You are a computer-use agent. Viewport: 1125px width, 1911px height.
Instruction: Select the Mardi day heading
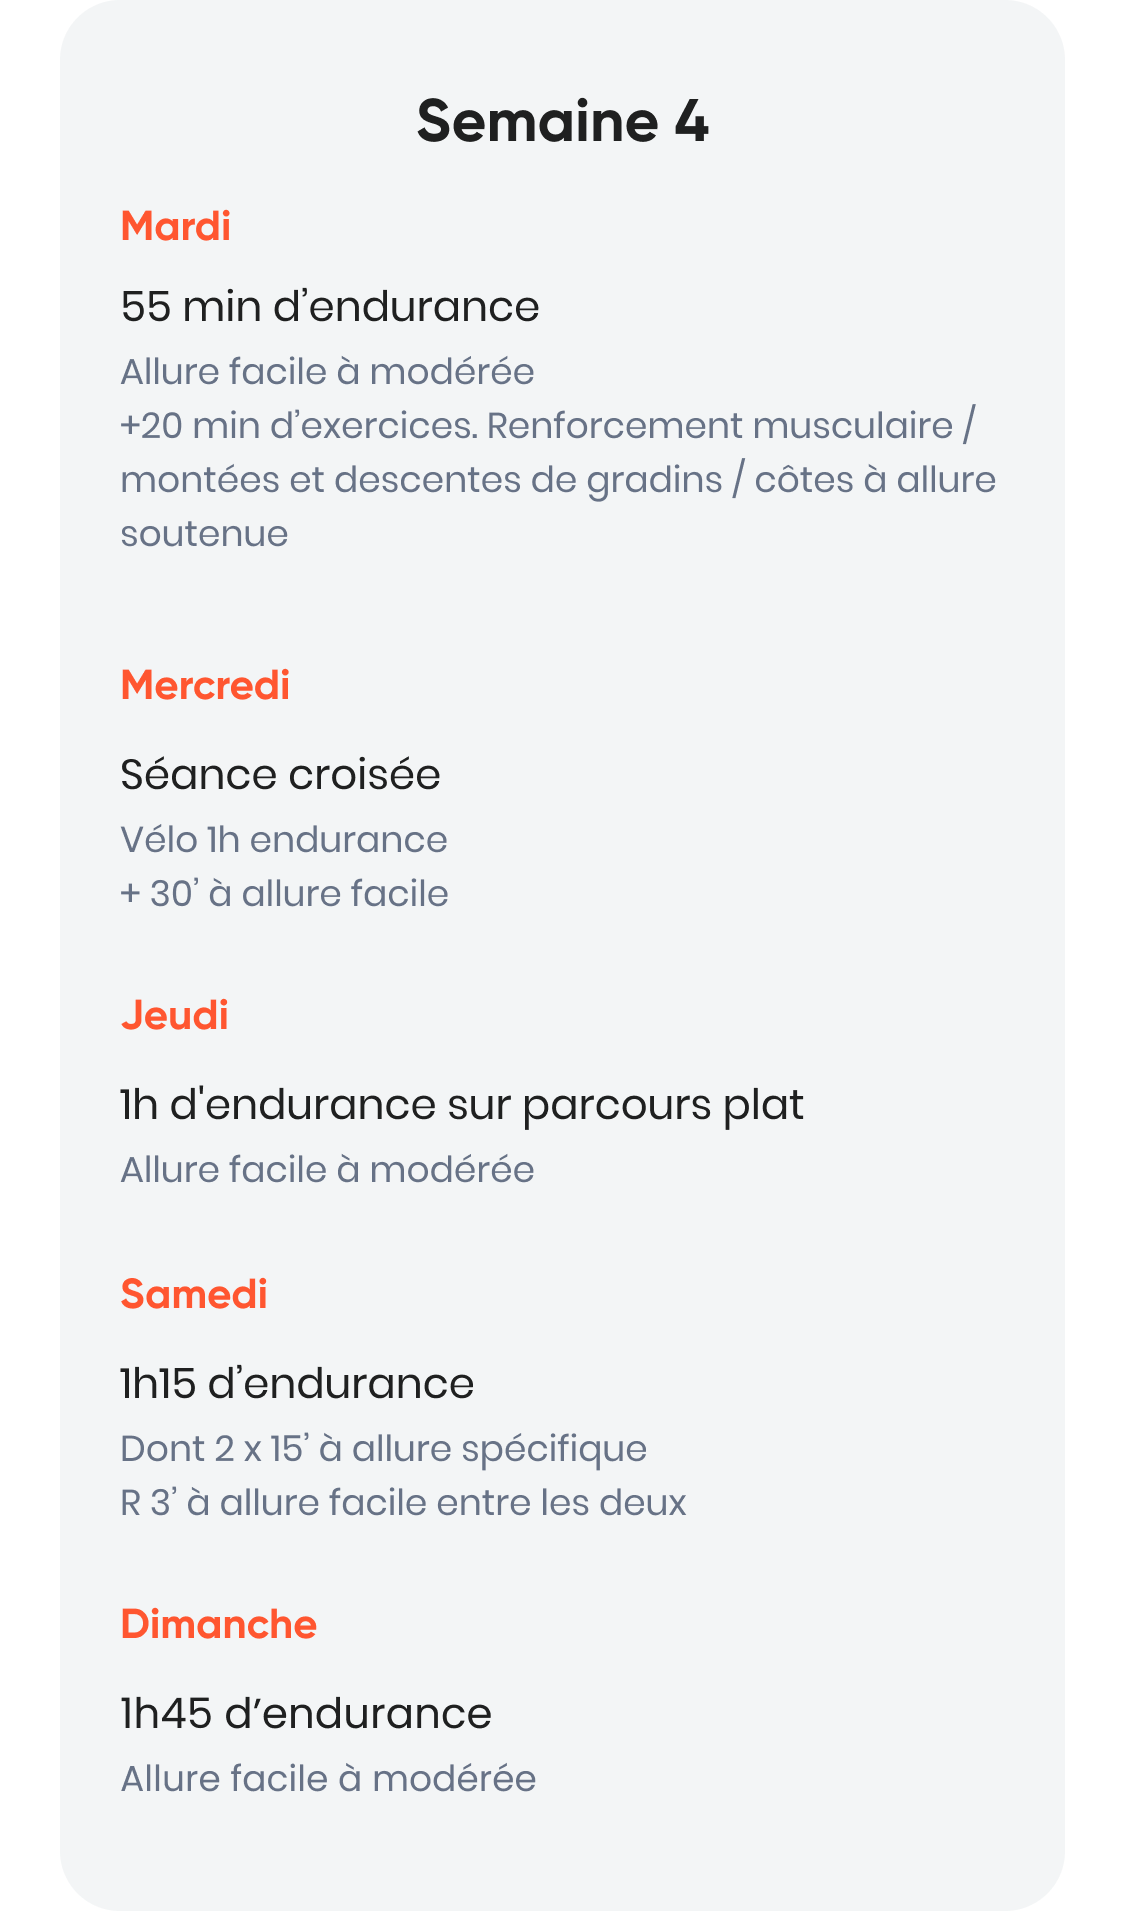click(176, 227)
